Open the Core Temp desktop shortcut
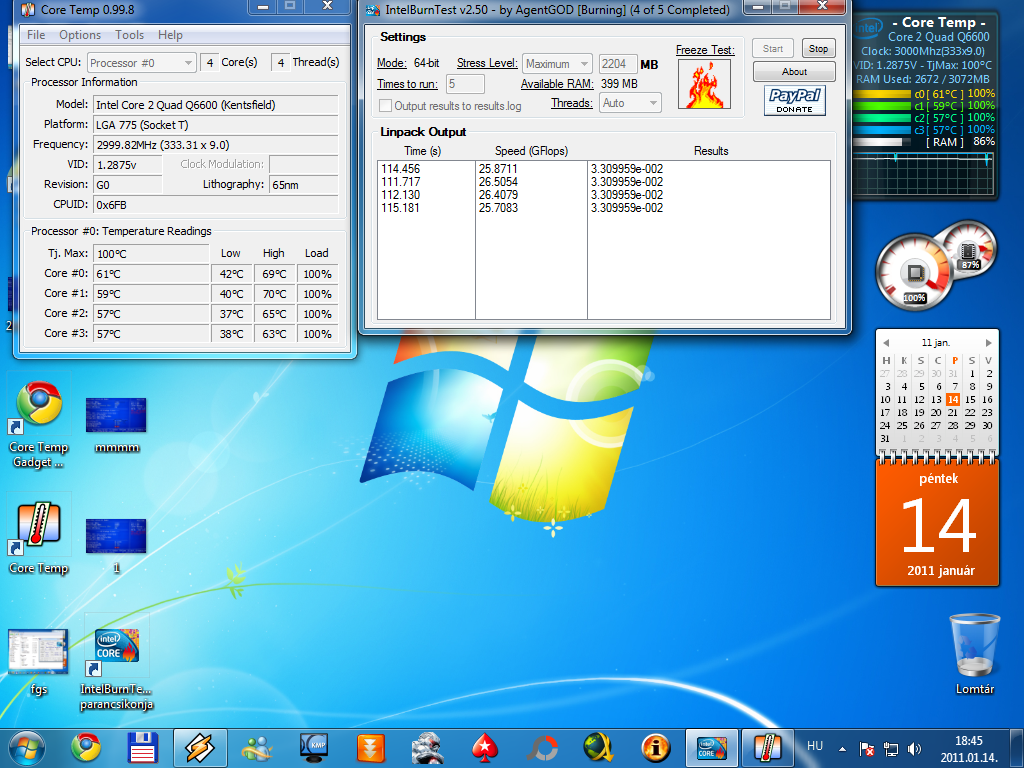 coord(39,524)
